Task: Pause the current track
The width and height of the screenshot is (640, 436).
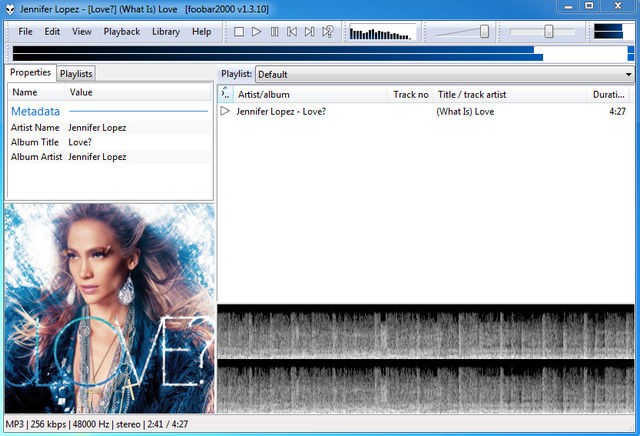Action: click(x=274, y=32)
